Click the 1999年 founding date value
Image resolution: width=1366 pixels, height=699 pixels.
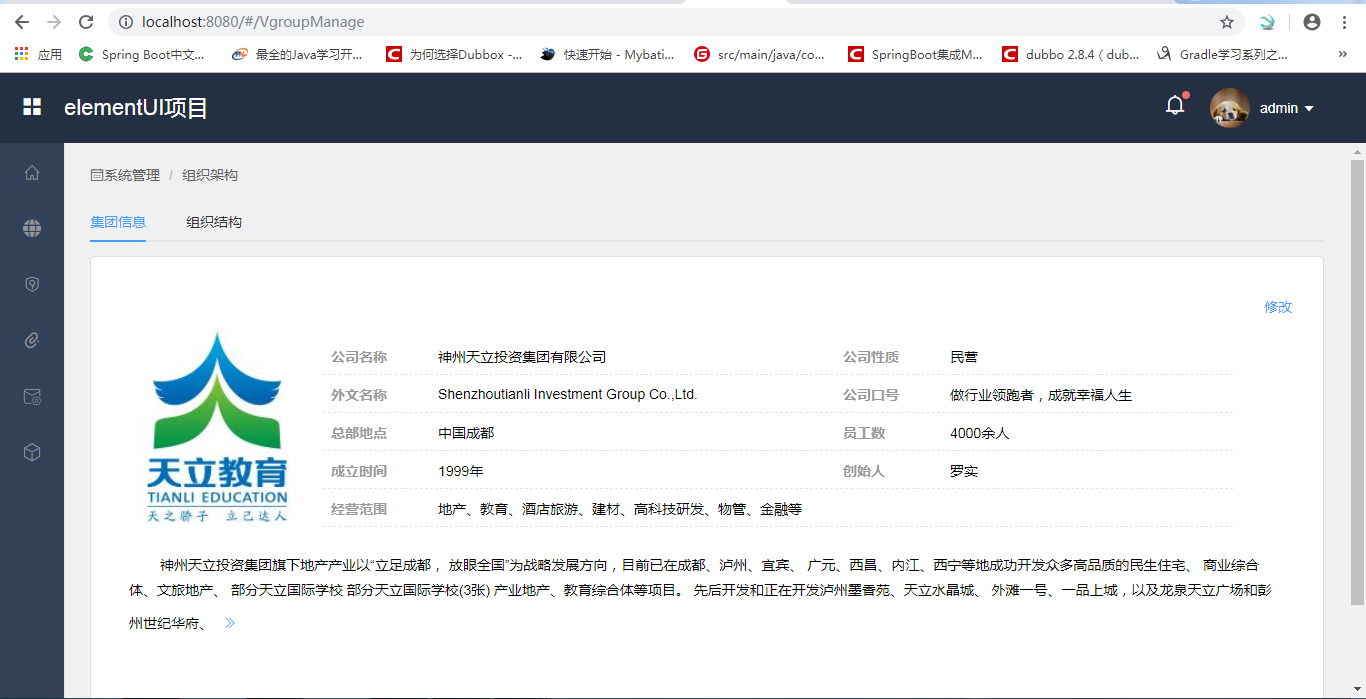pos(461,471)
